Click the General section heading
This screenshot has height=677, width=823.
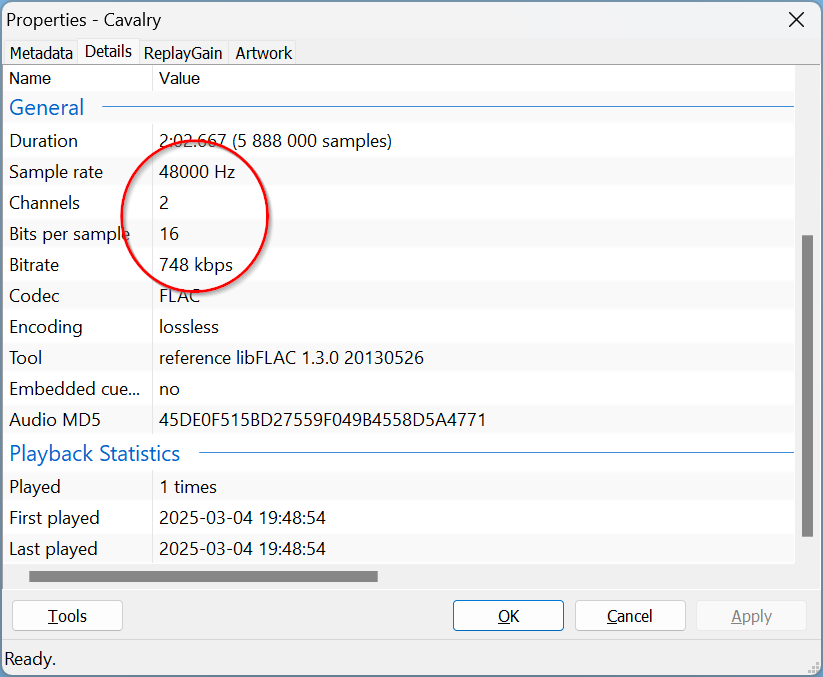click(47, 108)
